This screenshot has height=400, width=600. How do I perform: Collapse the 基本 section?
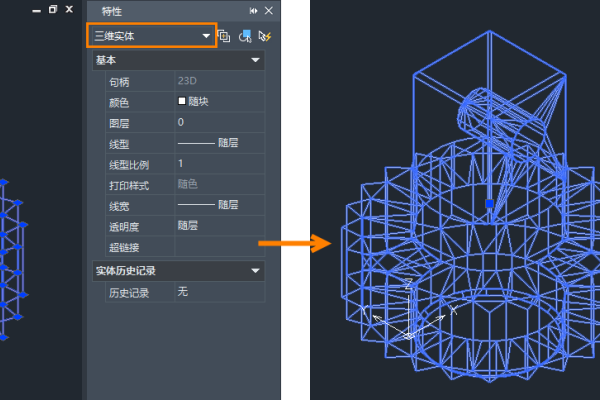256,61
